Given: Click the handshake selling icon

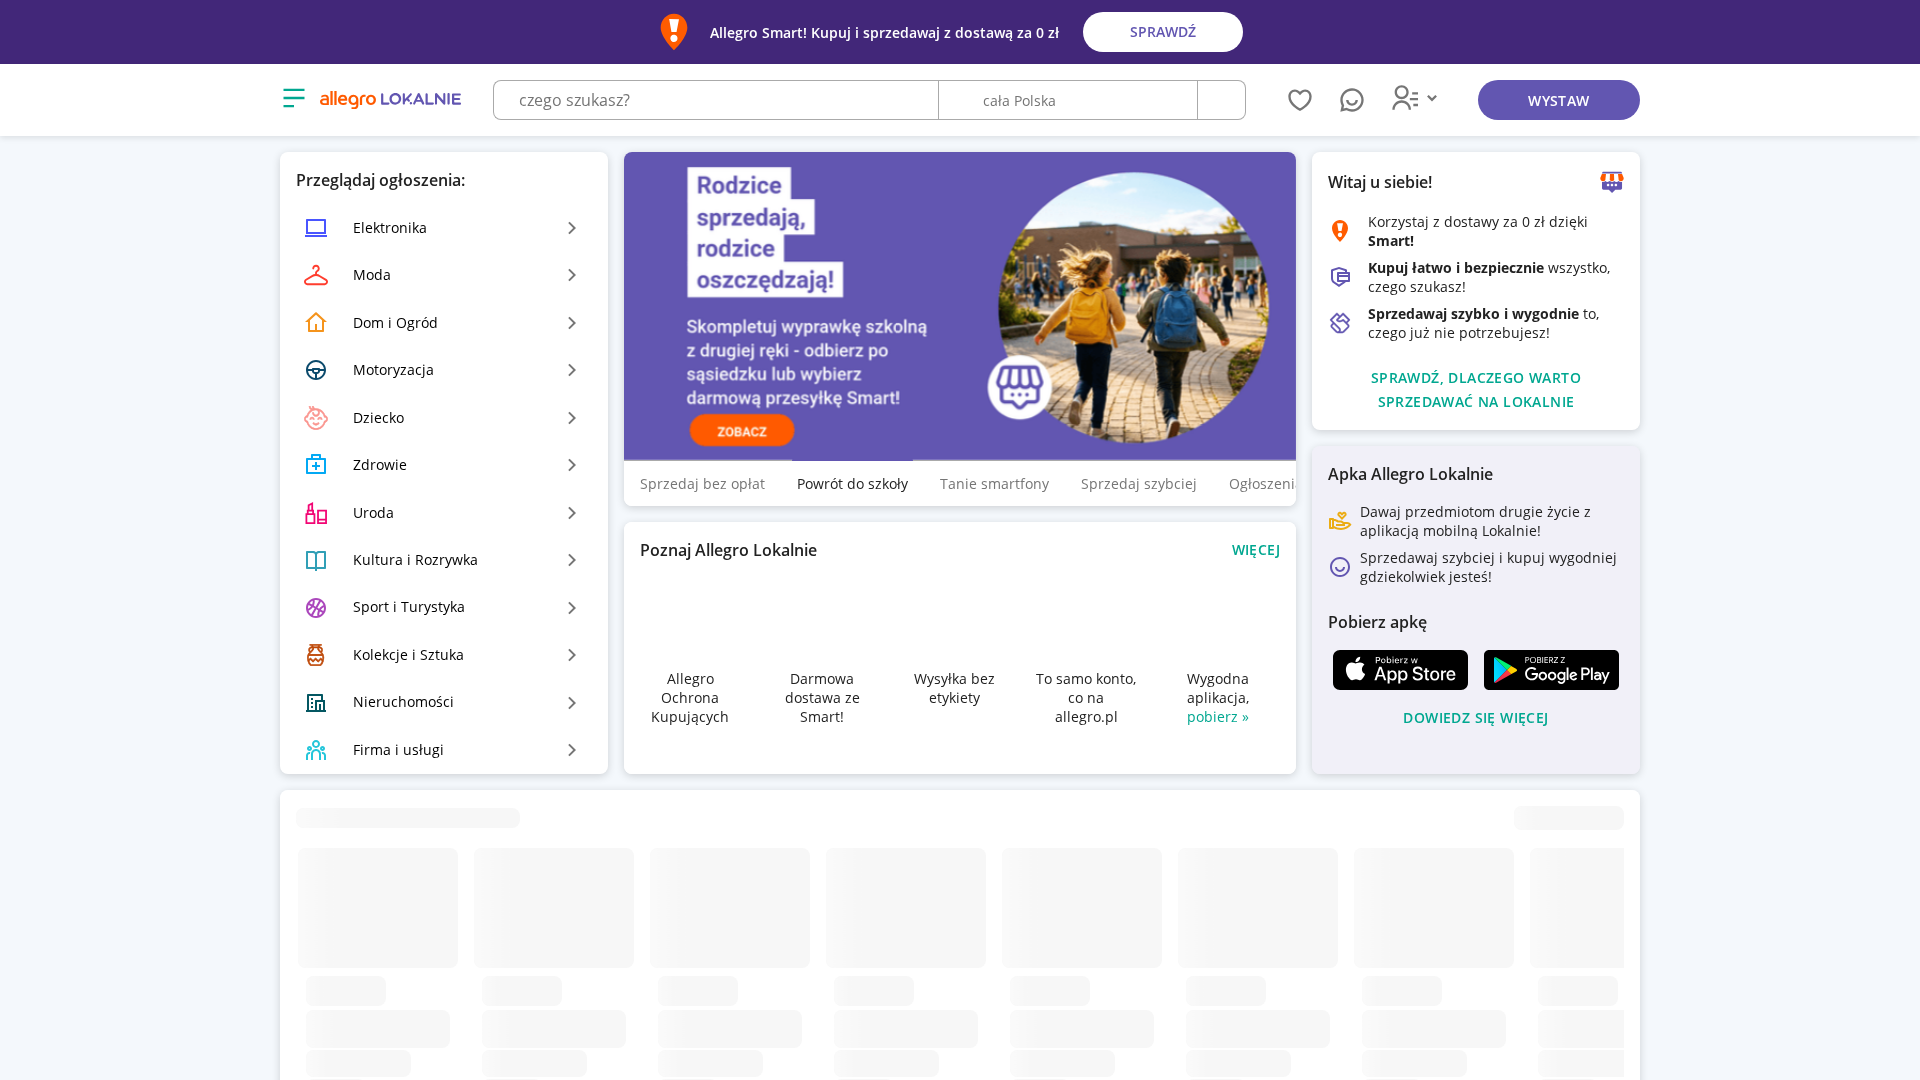Looking at the screenshot, I should click(1340, 323).
